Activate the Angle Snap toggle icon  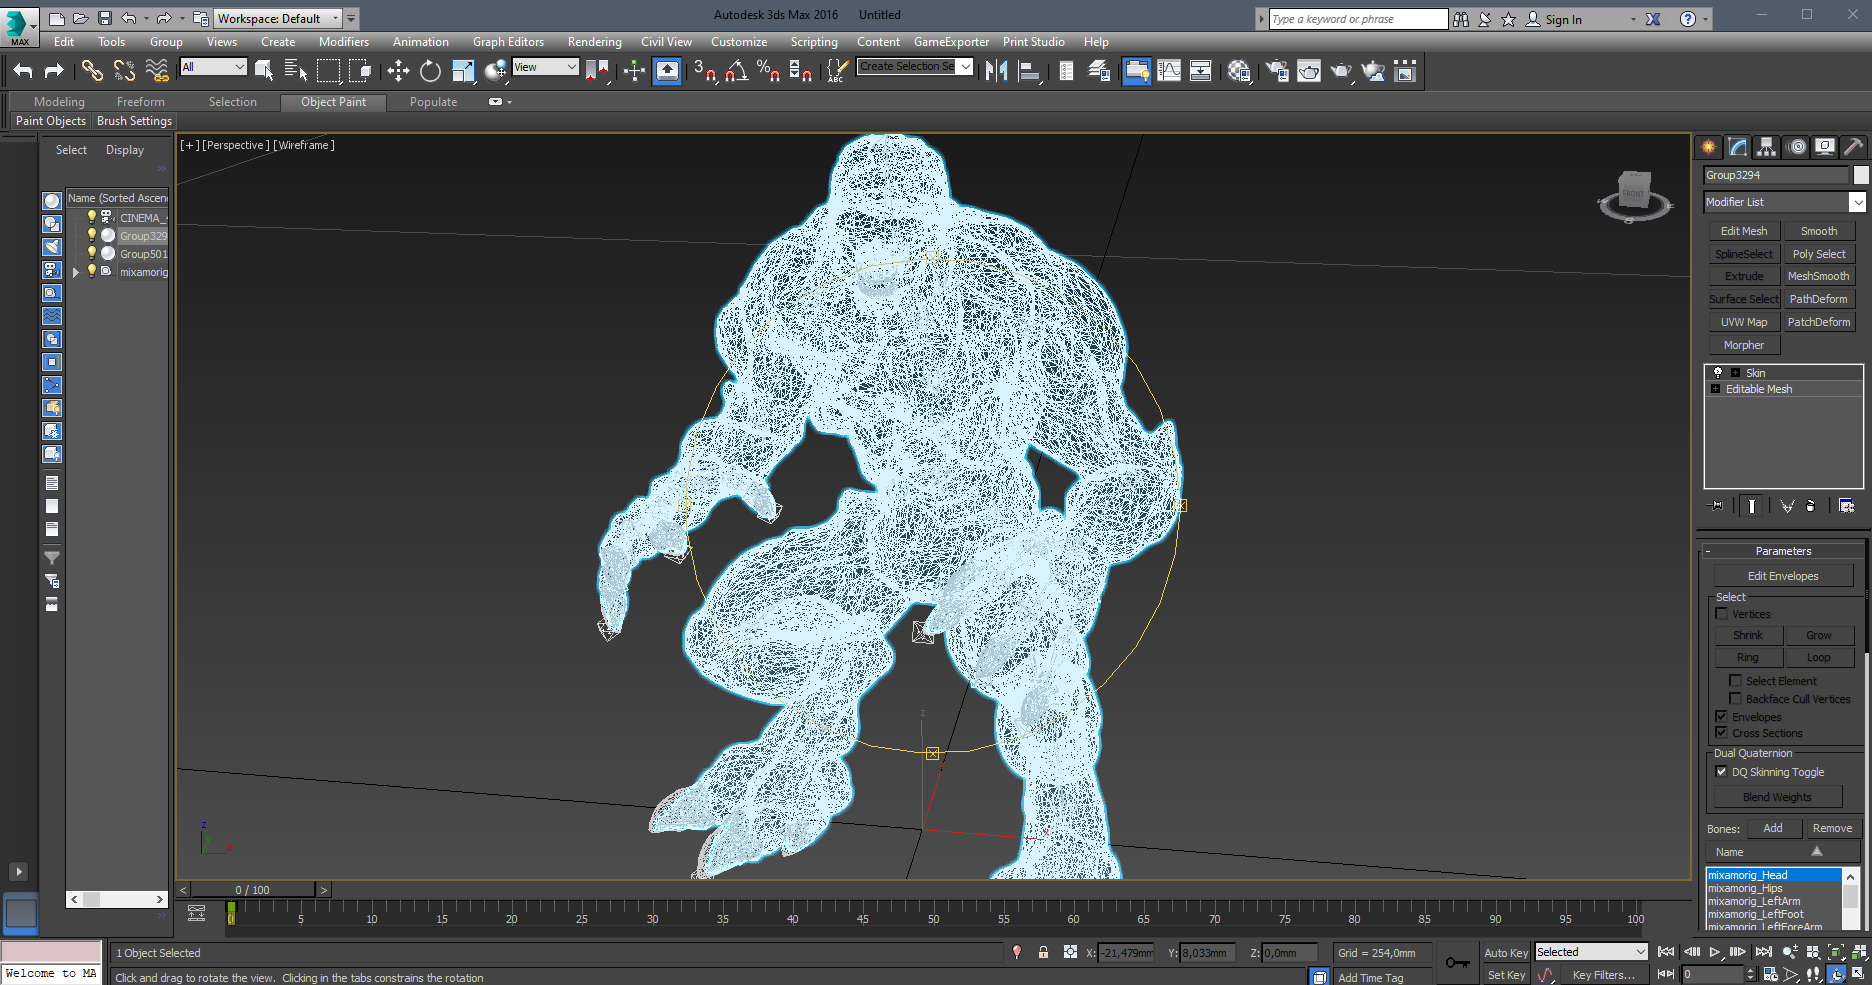click(737, 70)
